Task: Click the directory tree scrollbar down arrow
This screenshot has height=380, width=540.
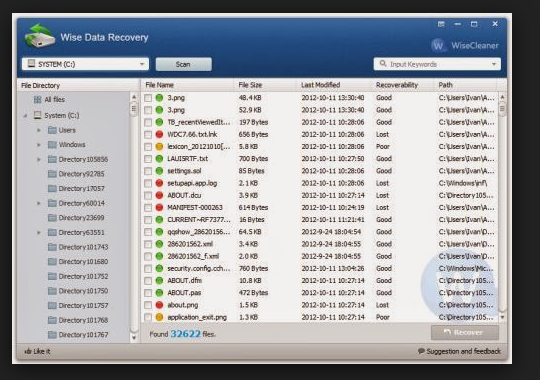Action: [x=134, y=338]
